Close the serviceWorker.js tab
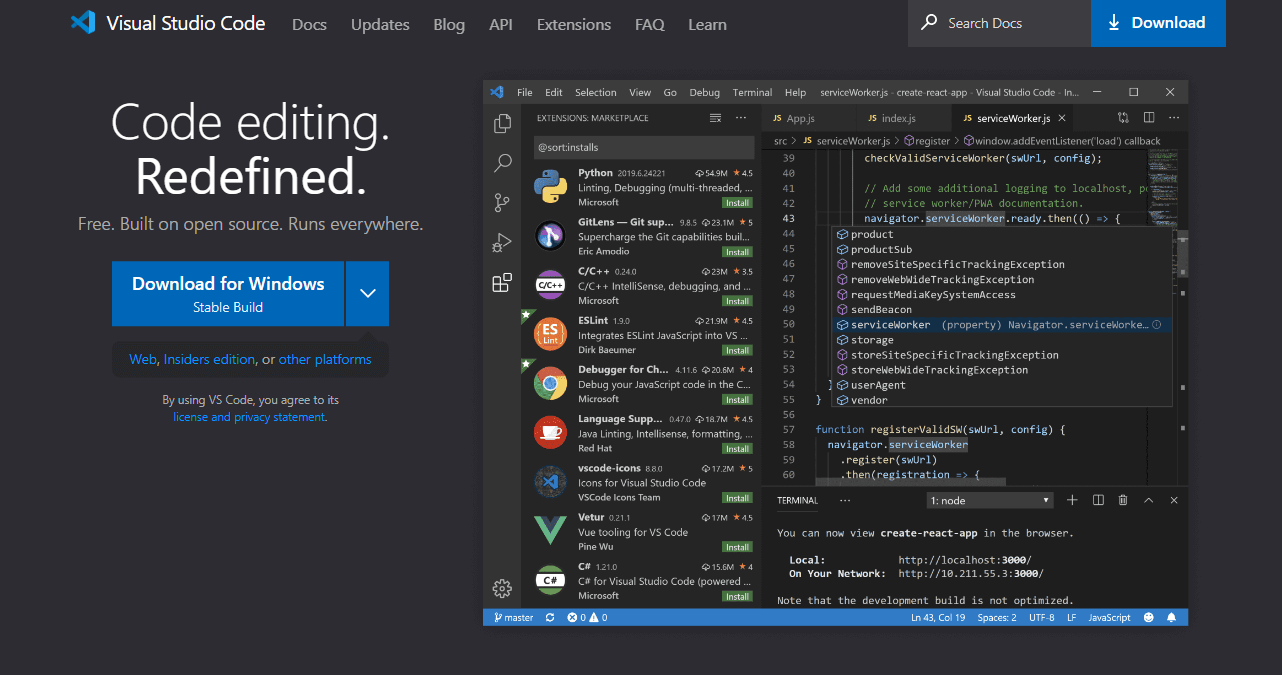1282x675 pixels. coord(1063,118)
